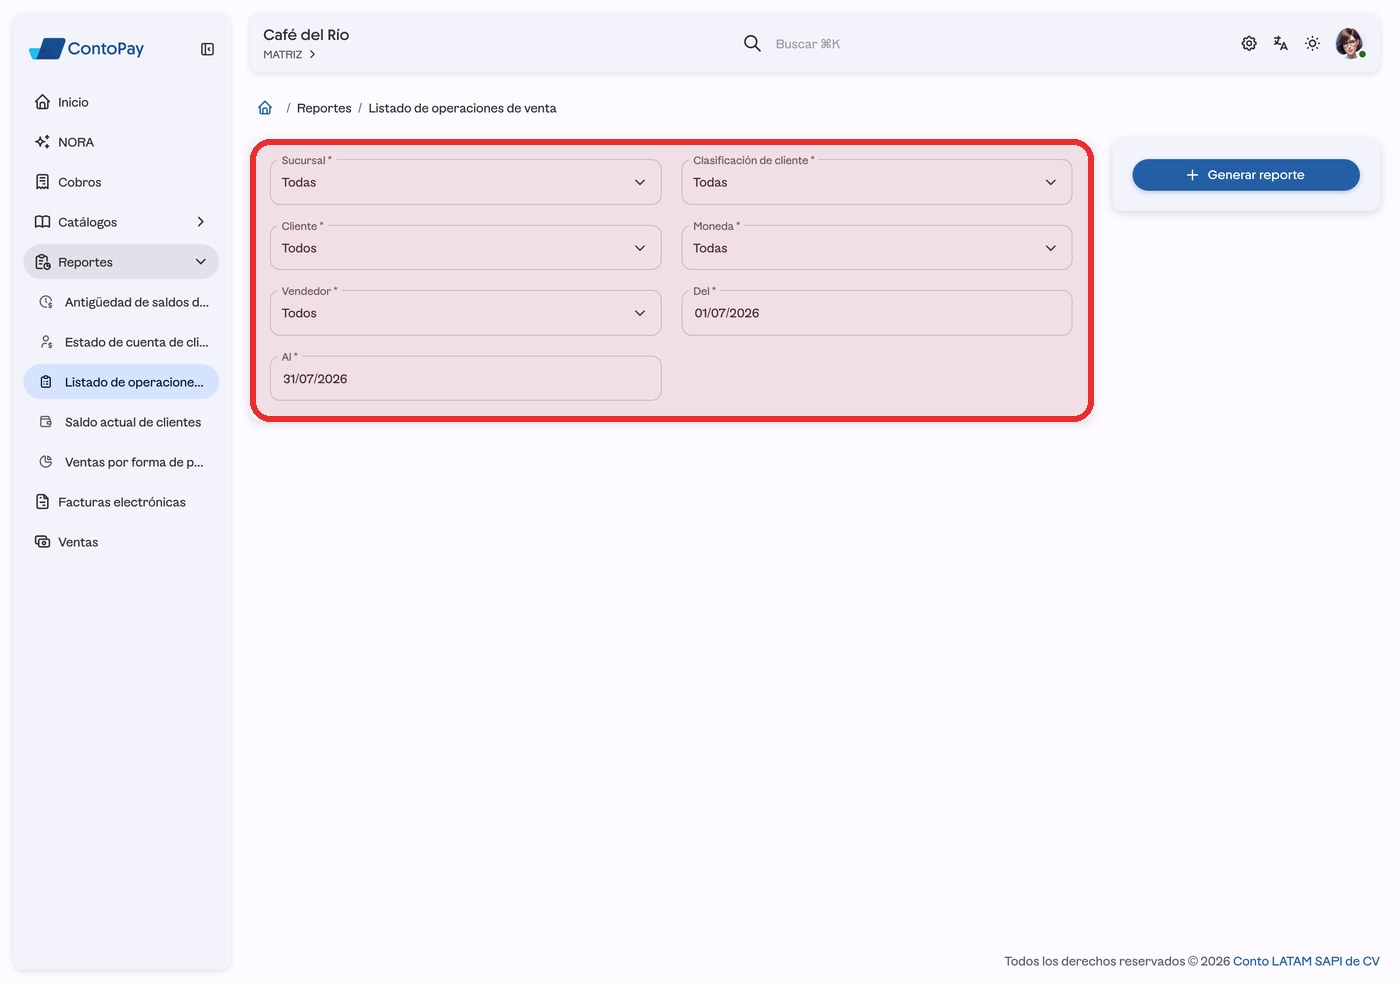Go to home via breadcrumb house icon
Screen dimensions: 1400x983
[265, 108]
